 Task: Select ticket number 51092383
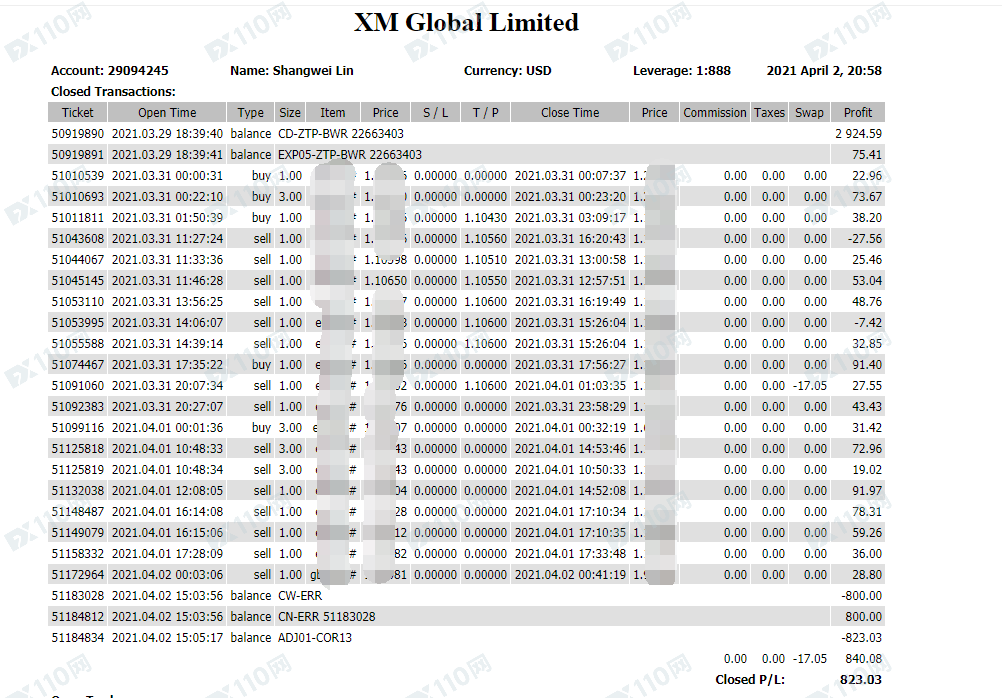(x=77, y=407)
